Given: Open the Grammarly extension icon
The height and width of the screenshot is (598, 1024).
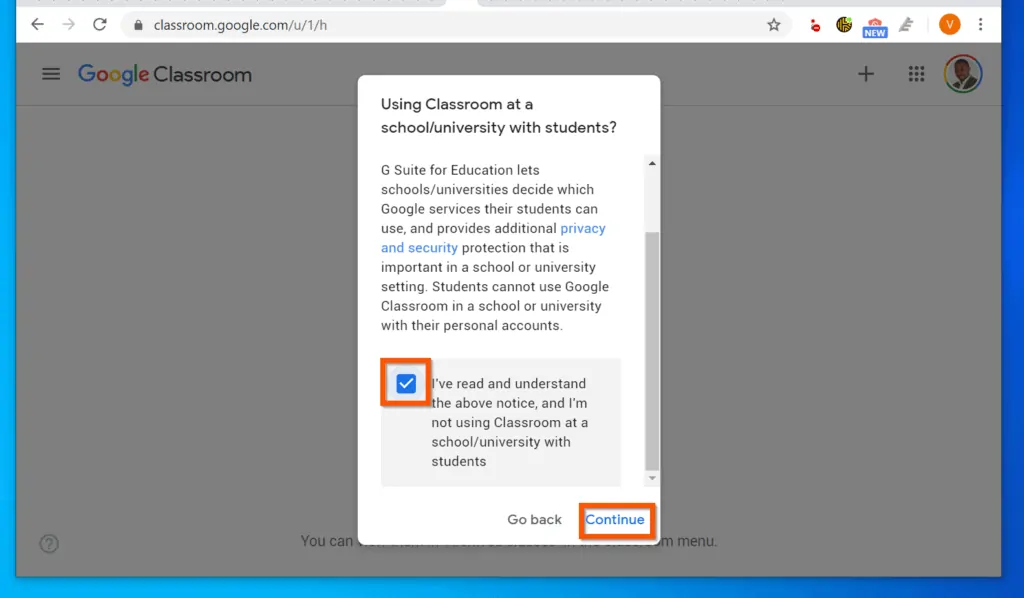Looking at the screenshot, I should click(905, 24).
